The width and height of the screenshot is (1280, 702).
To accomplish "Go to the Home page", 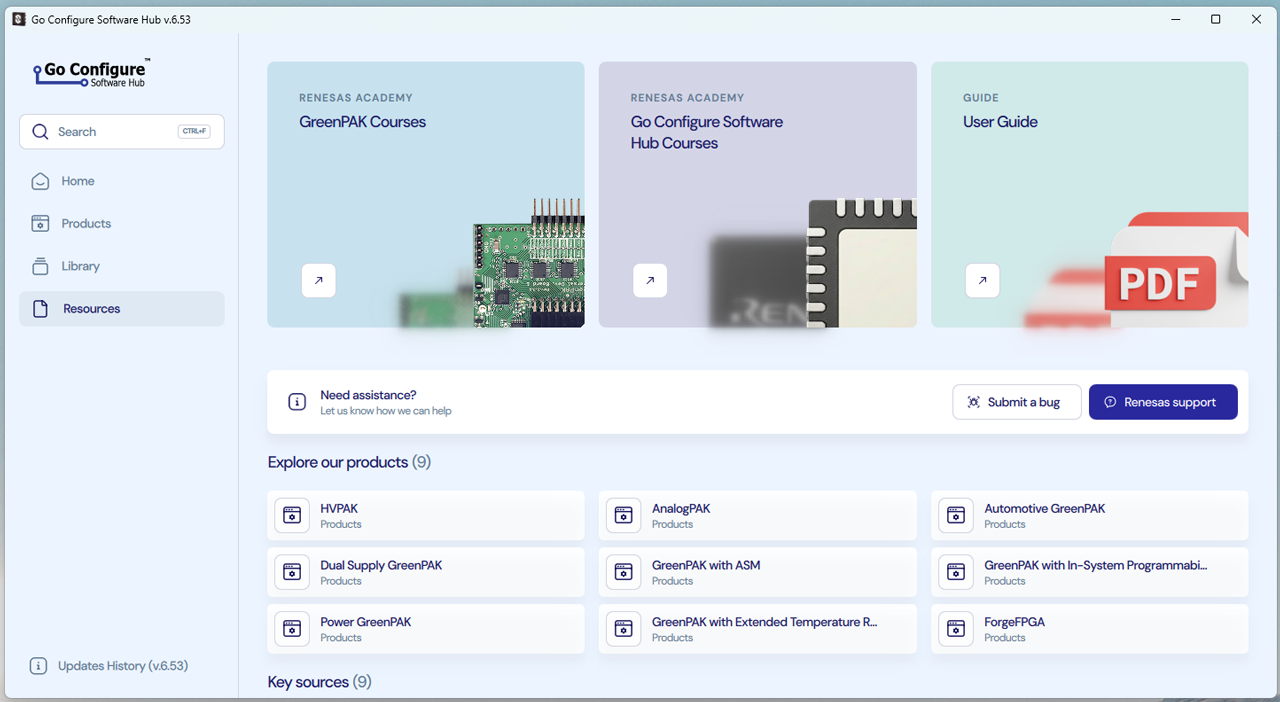I will pos(122,181).
